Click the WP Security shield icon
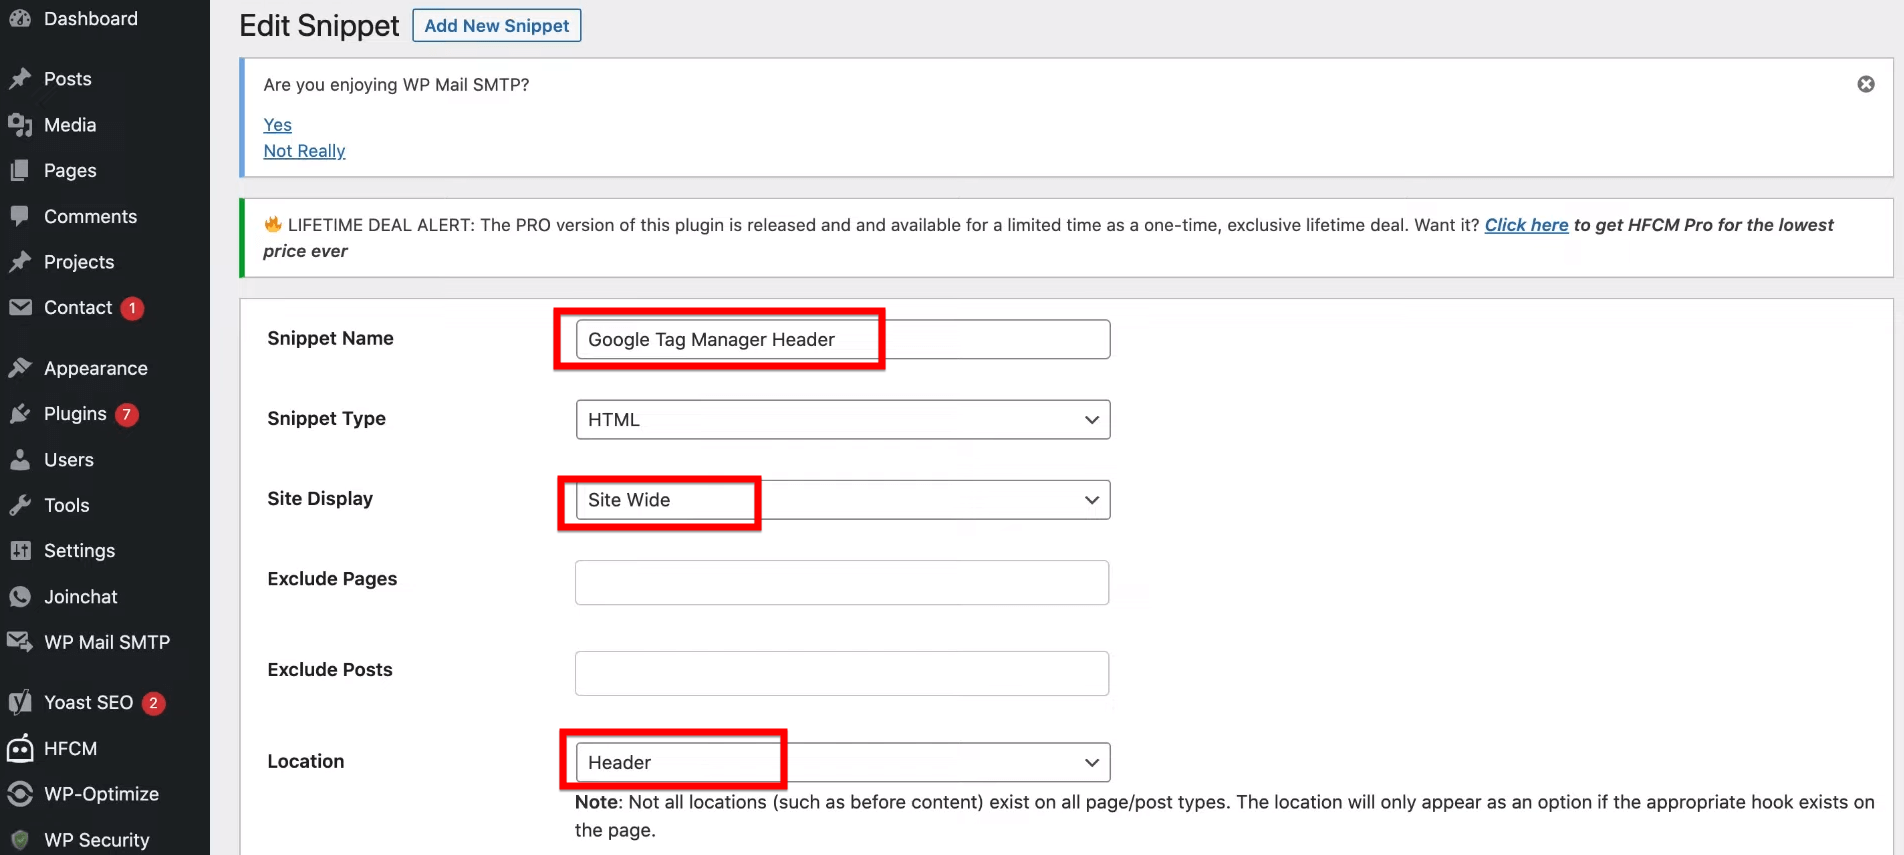The width and height of the screenshot is (1904, 855). (20, 840)
